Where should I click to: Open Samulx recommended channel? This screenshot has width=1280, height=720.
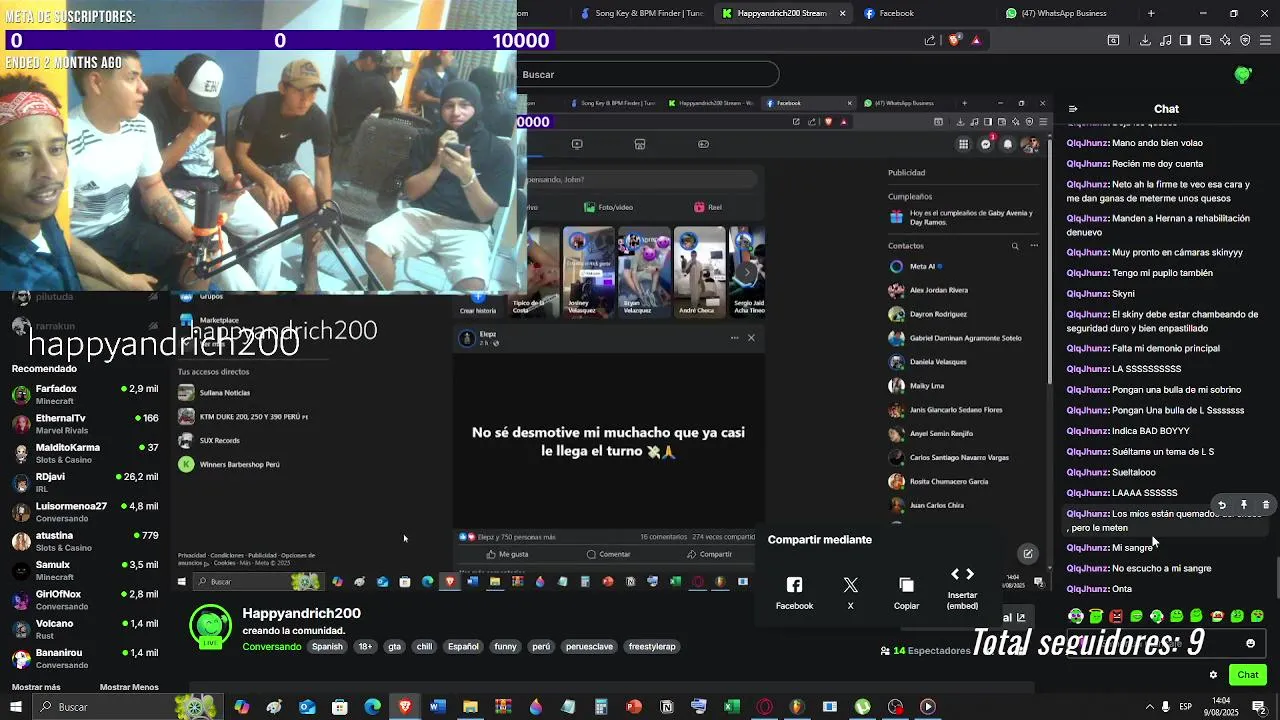tap(85, 571)
